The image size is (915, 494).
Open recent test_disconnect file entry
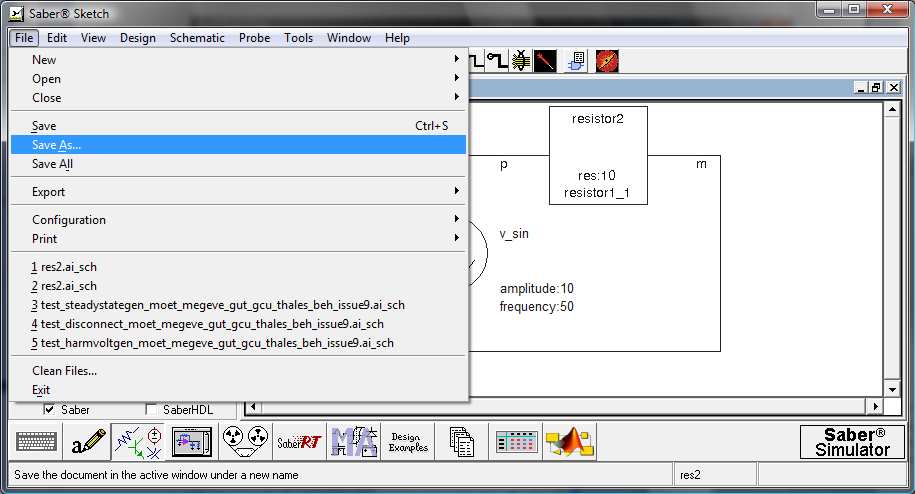click(238, 324)
